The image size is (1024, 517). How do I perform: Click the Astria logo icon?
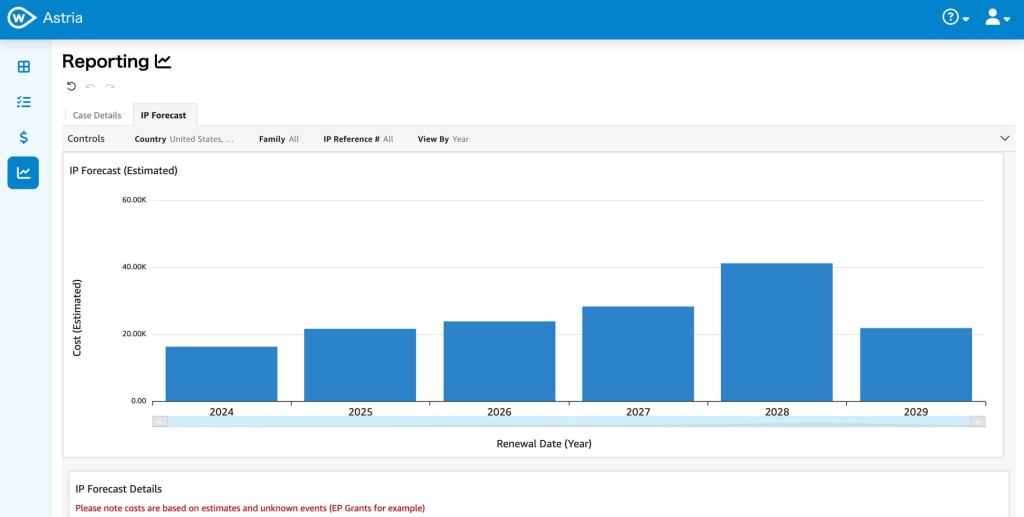point(21,18)
